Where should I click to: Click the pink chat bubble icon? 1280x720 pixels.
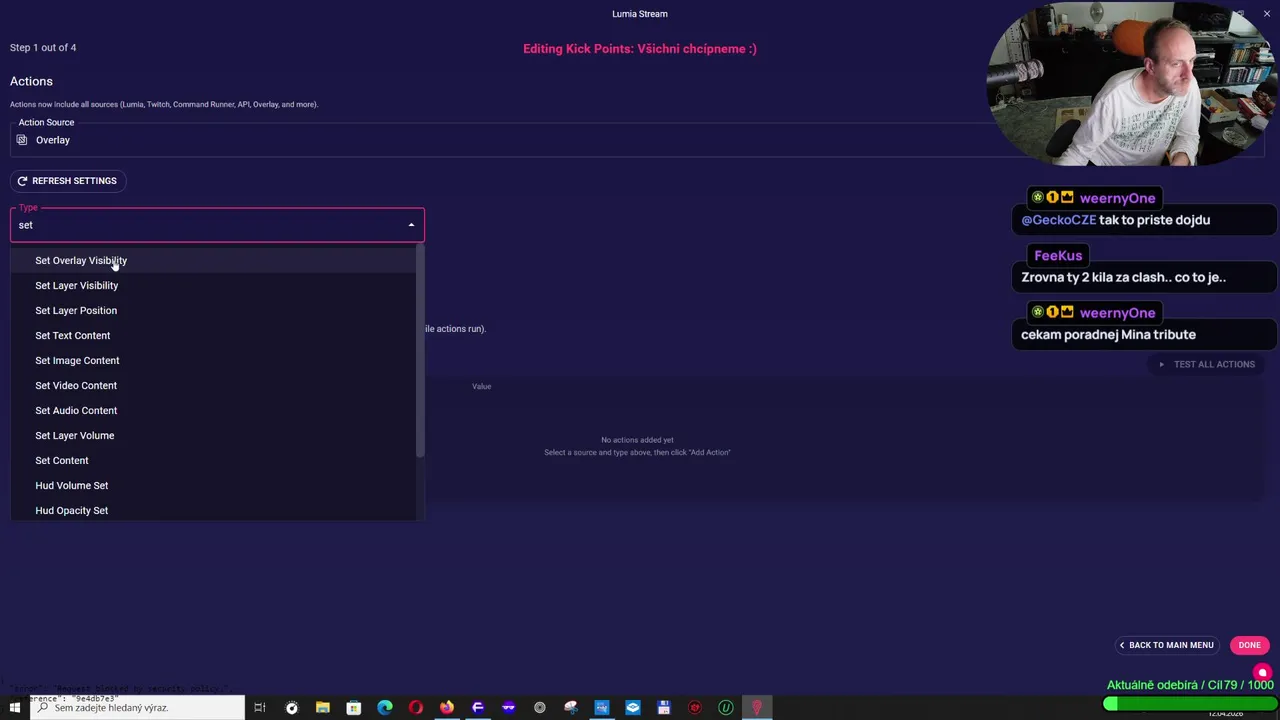tap(1262, 673)
